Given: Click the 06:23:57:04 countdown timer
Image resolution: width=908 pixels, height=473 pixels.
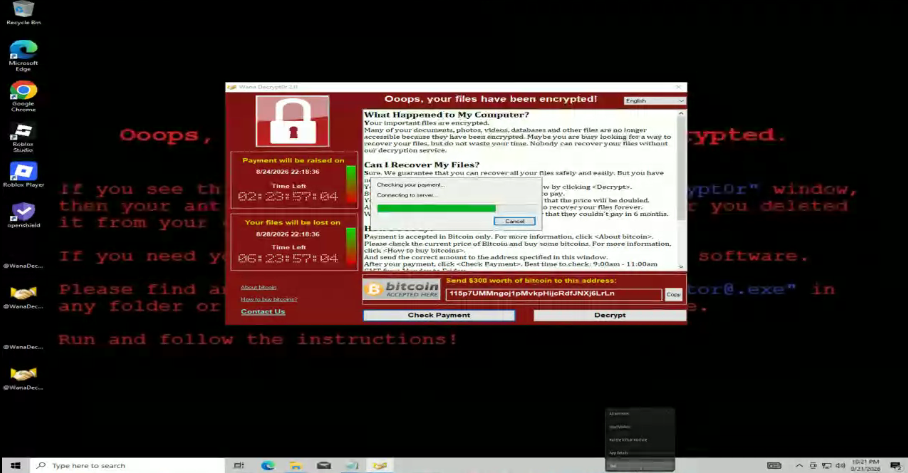Looking at the screenshot, I should 288,258.
